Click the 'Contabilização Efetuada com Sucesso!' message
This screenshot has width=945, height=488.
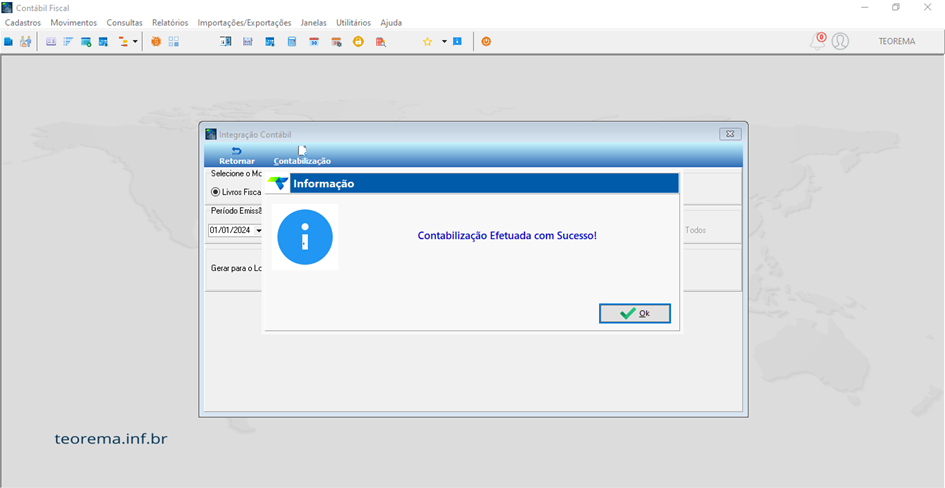(507, 236)
